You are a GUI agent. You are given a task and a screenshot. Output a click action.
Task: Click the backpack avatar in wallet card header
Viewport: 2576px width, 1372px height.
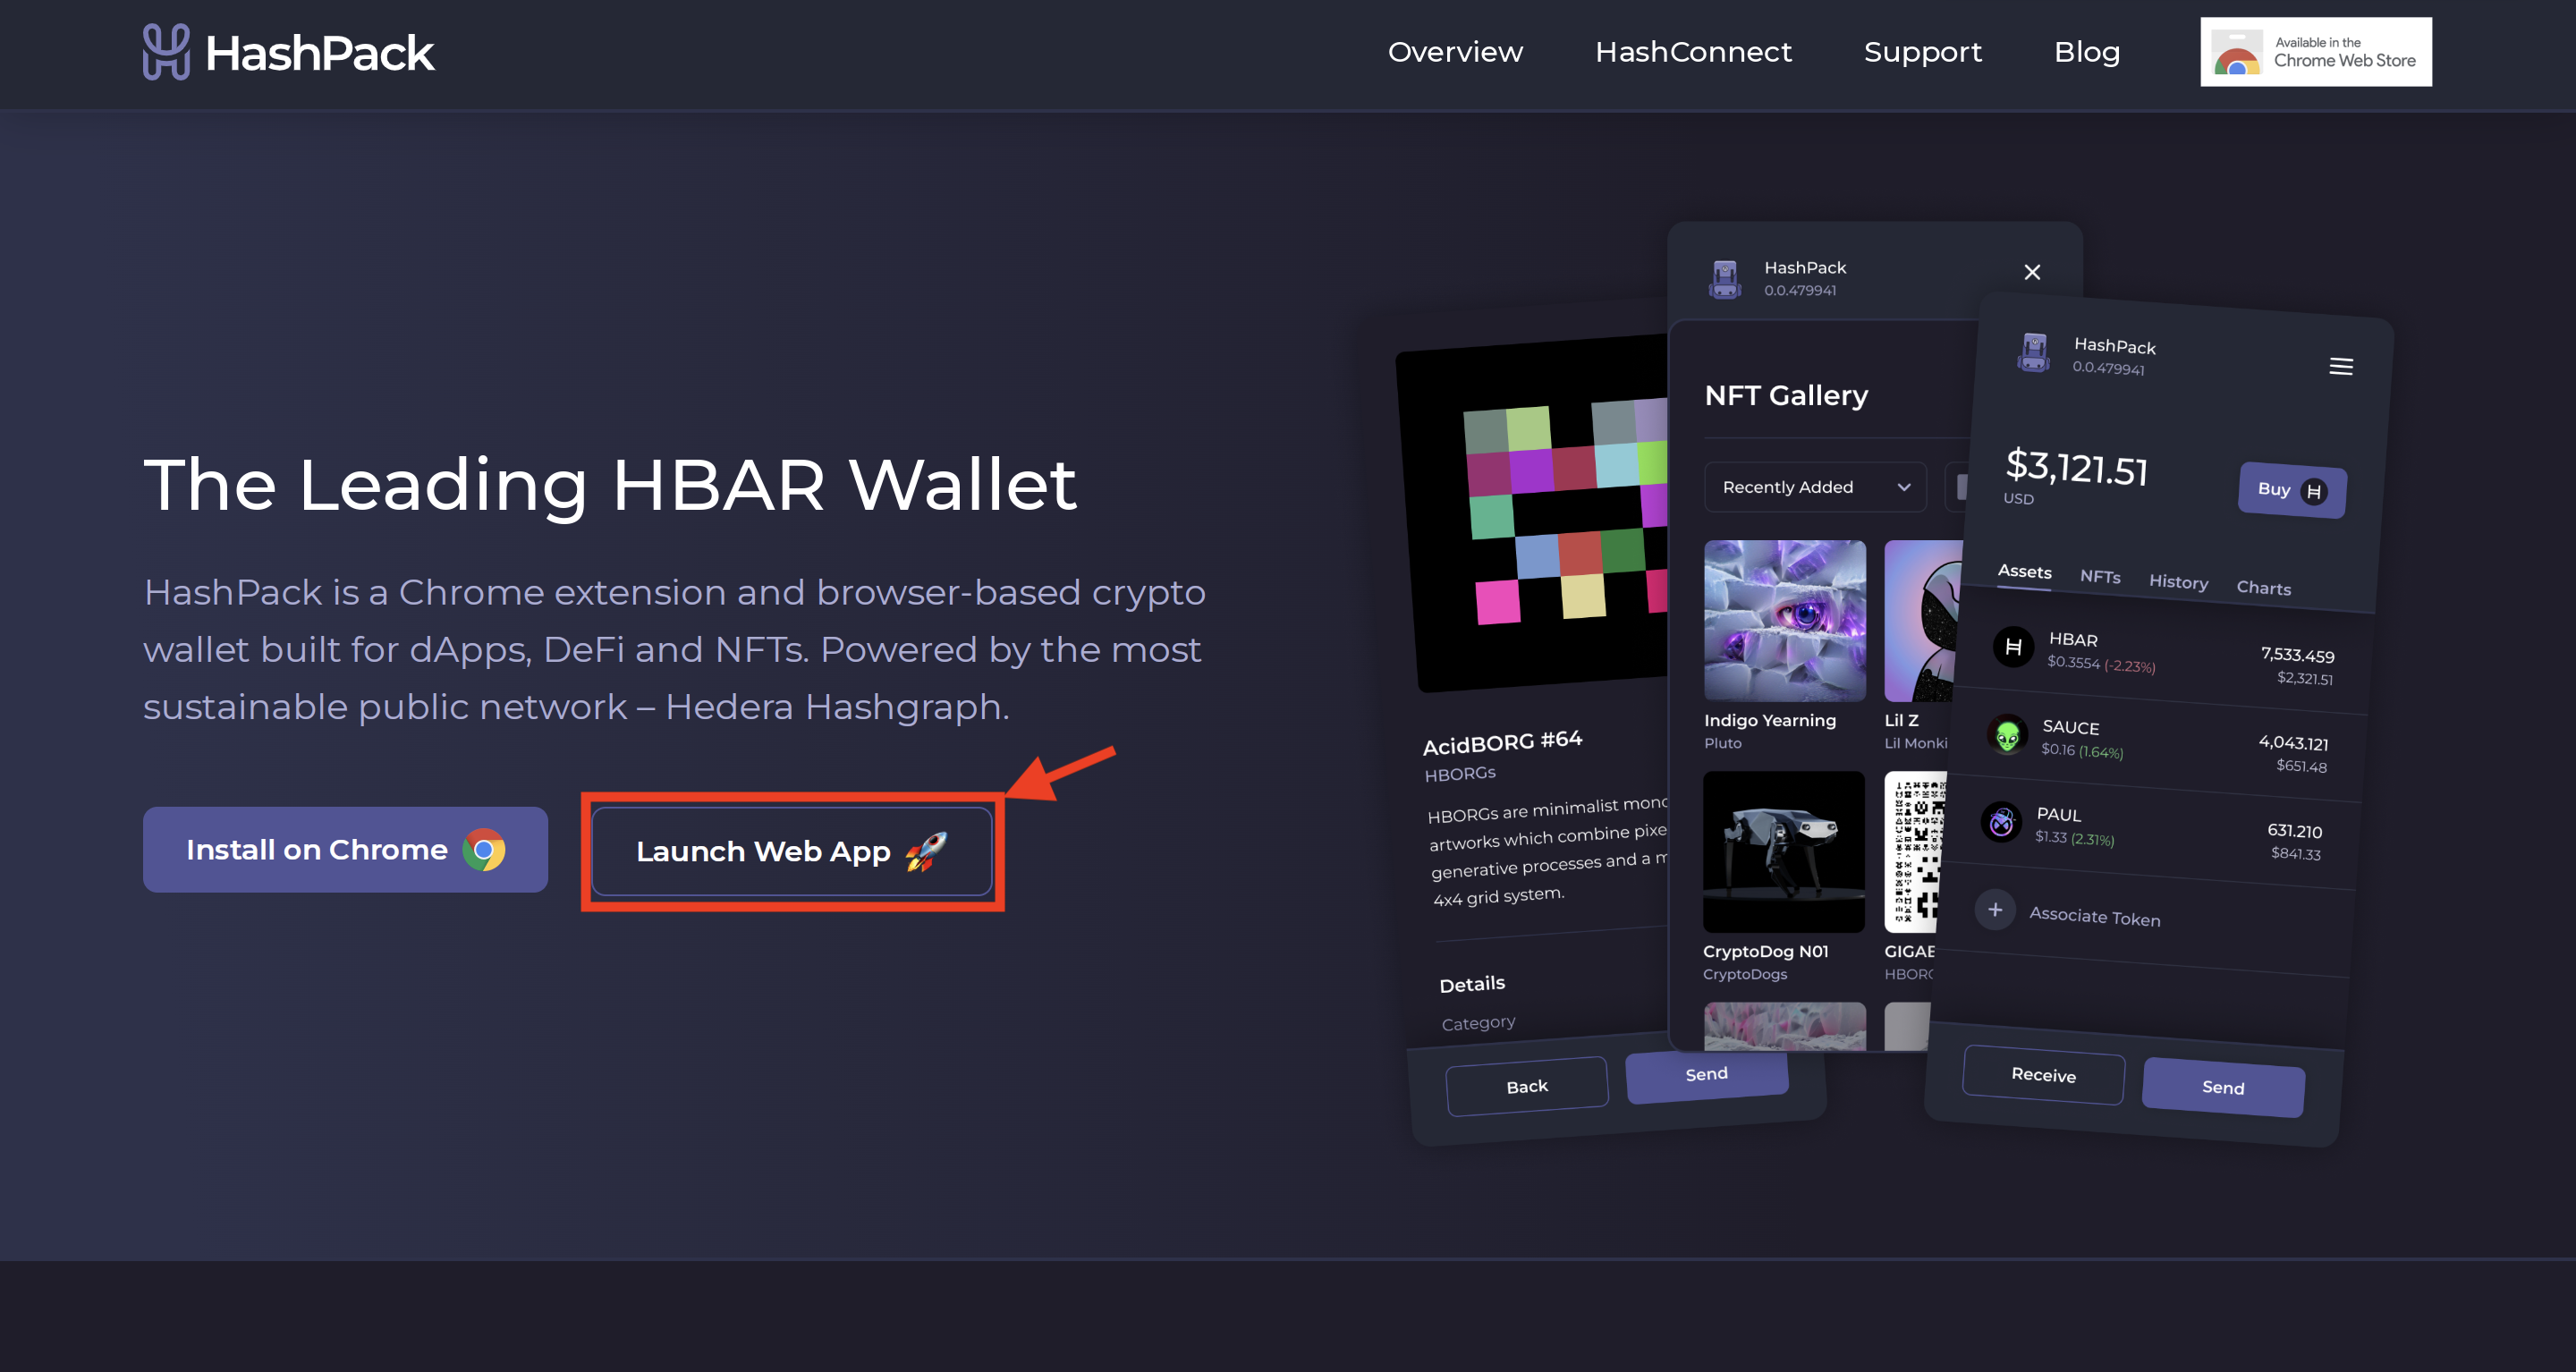[x=2033, y=353]
